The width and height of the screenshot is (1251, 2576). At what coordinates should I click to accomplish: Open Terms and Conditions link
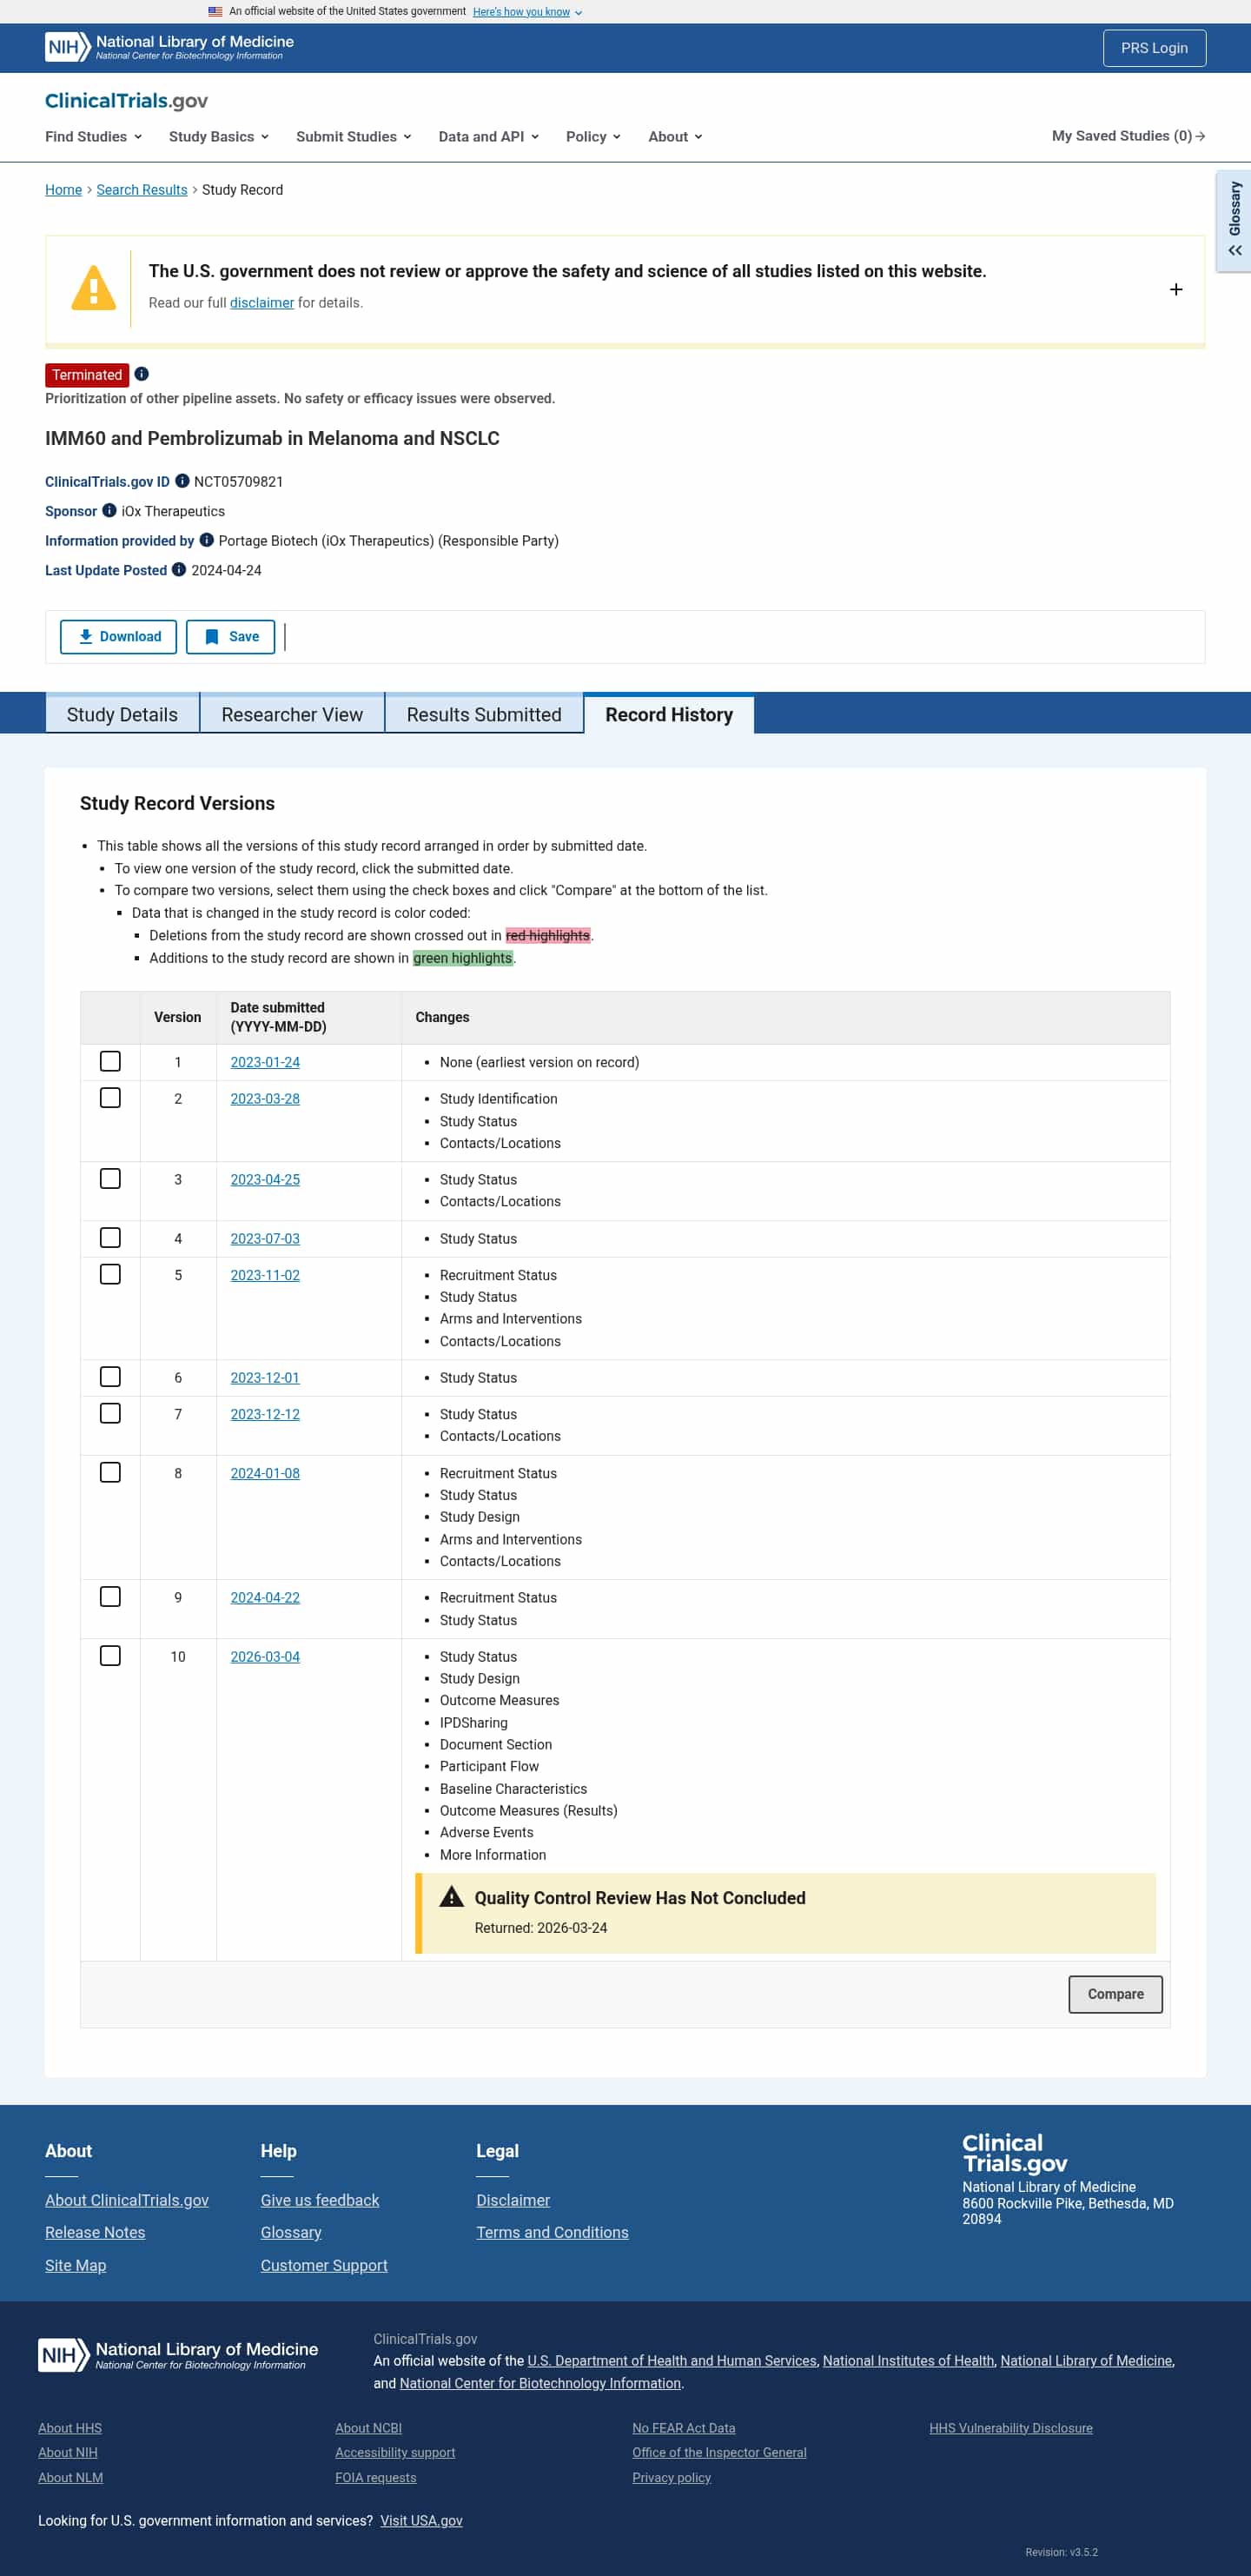552,2232
